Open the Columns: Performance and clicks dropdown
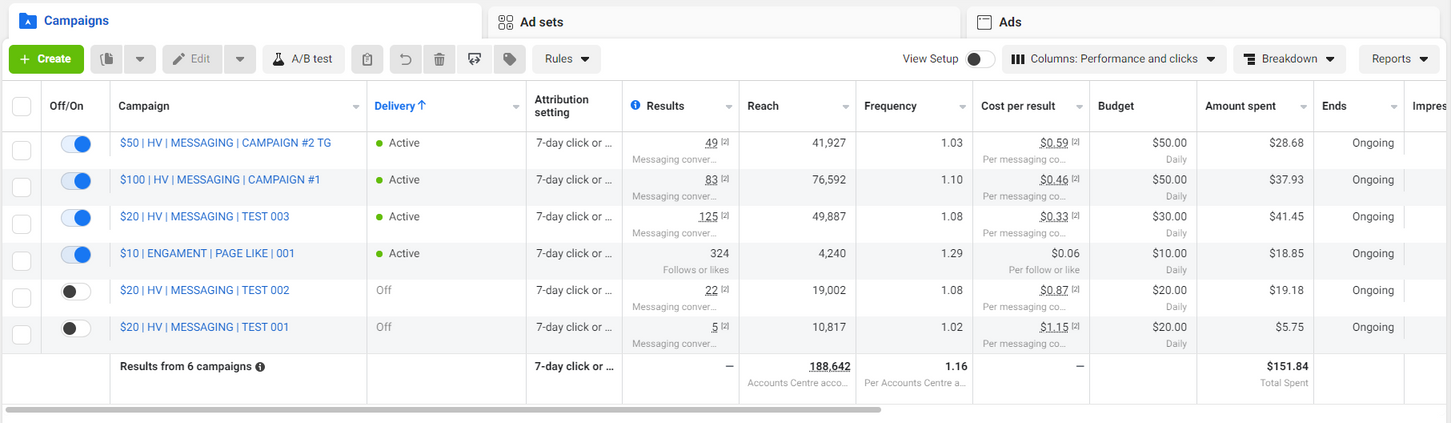 (1113, 59)
